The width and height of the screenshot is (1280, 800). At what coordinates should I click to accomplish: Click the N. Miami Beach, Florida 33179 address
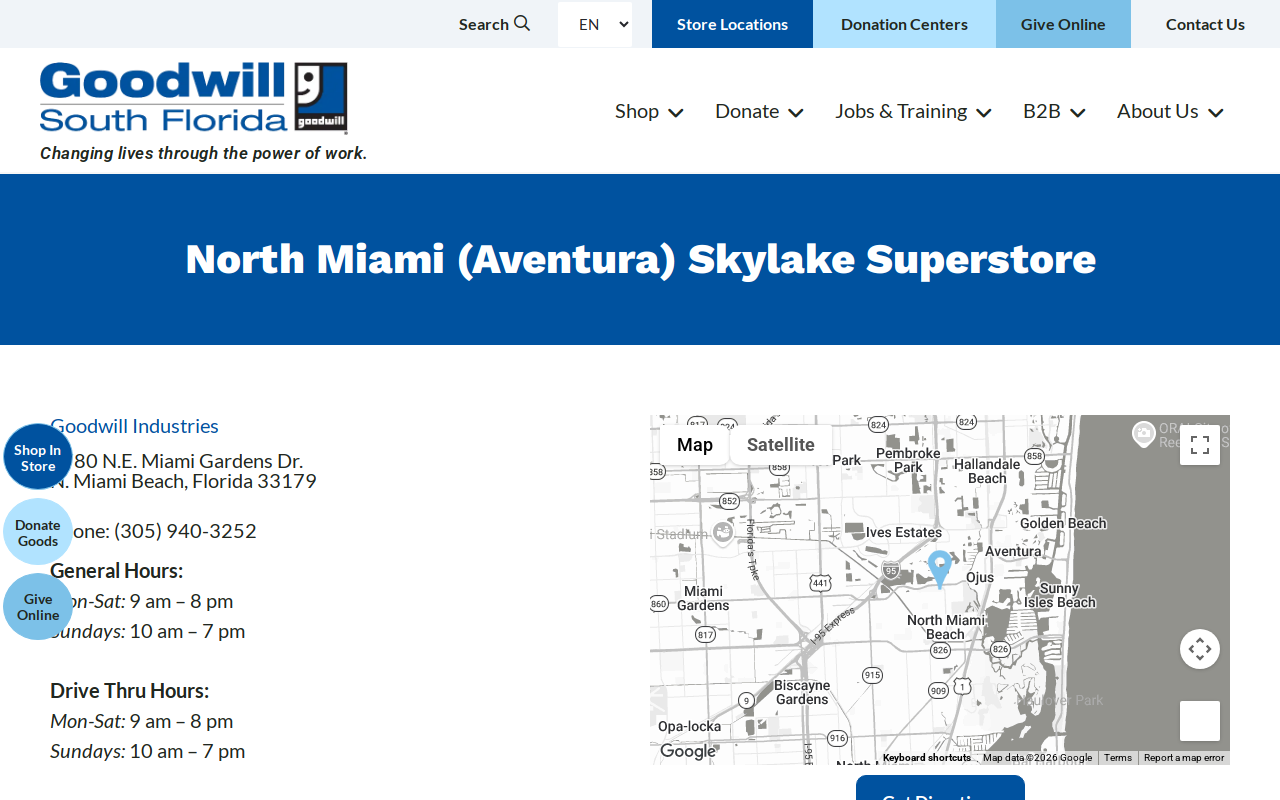183,481
